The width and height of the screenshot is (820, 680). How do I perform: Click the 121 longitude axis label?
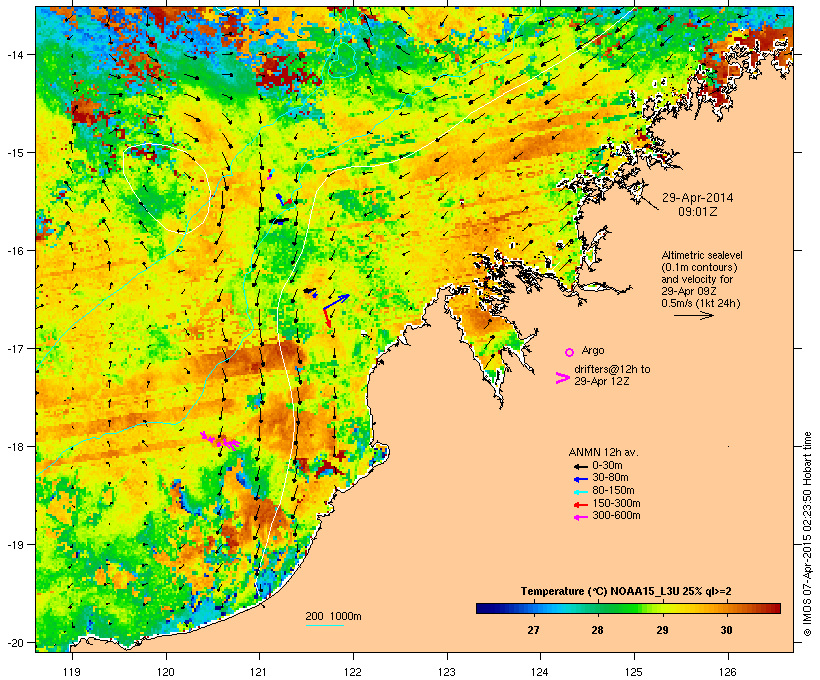(259, 672)
